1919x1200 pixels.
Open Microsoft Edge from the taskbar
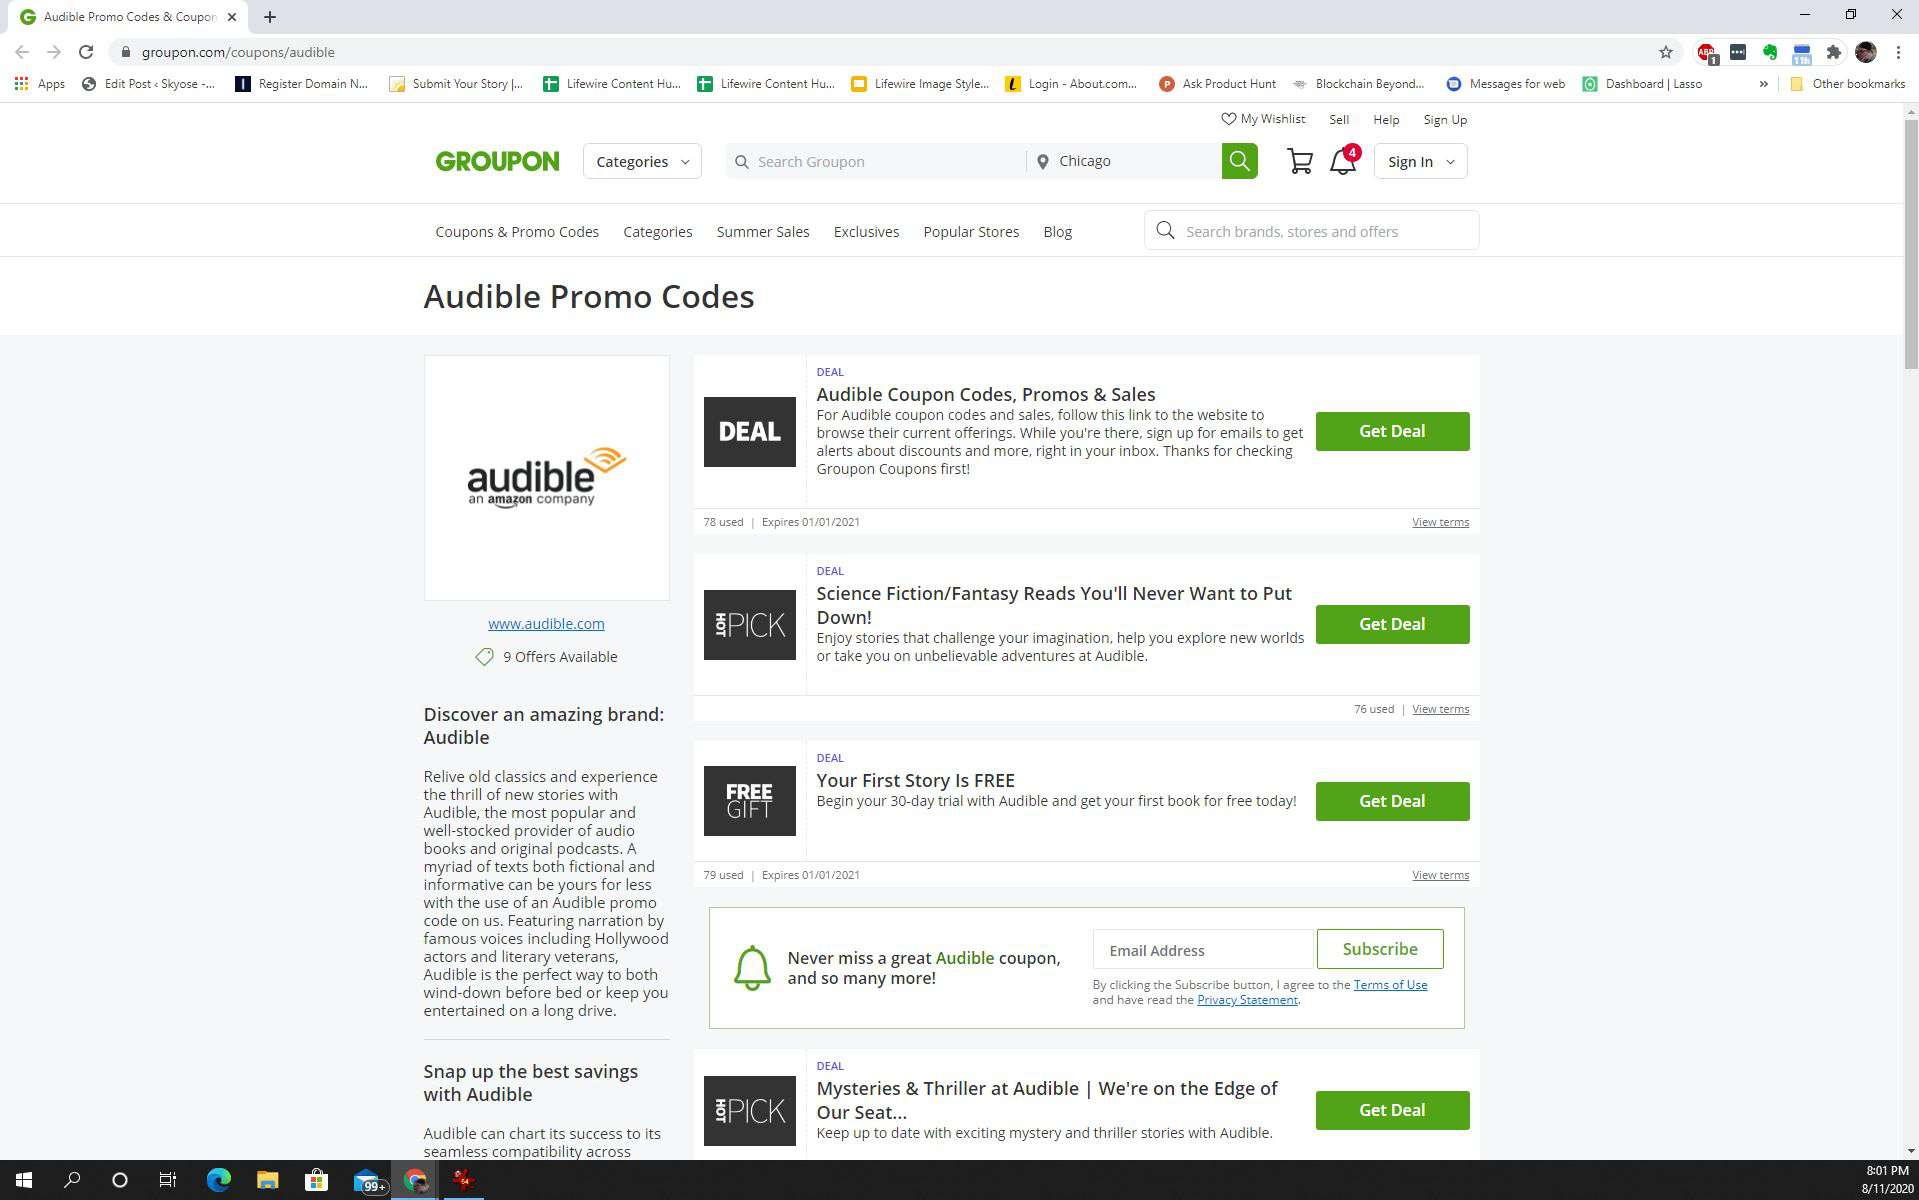coord(219,1180)
